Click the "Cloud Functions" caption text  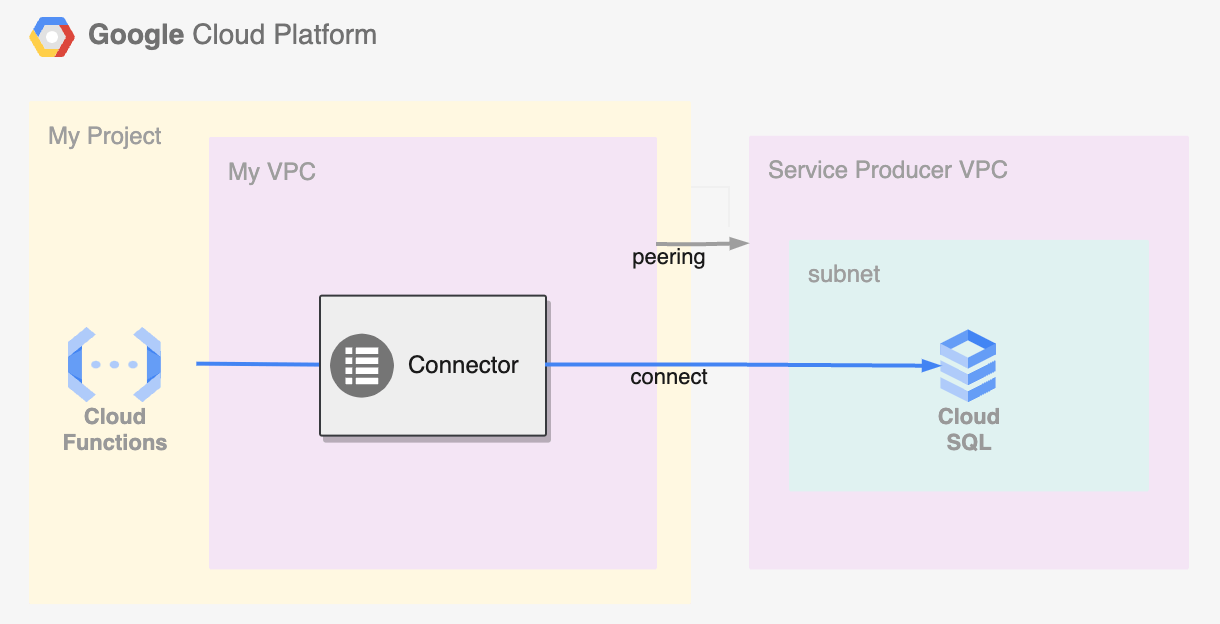(115, 429)
